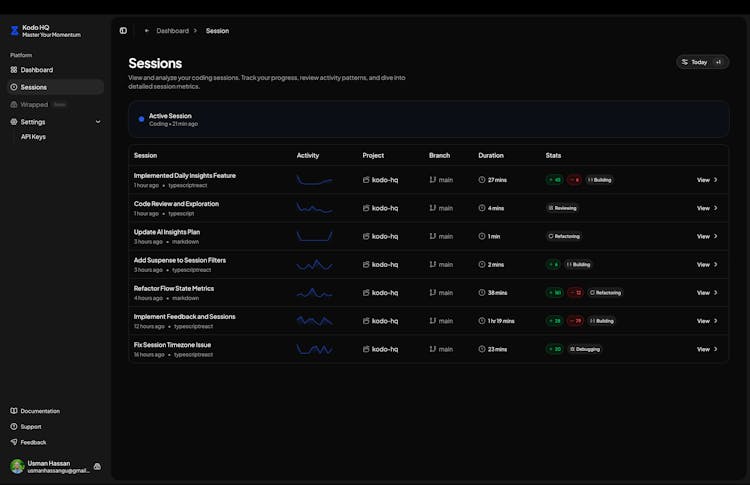Open the Active Session card
Screen dimensions: 750x485
[x=428, y=119]
